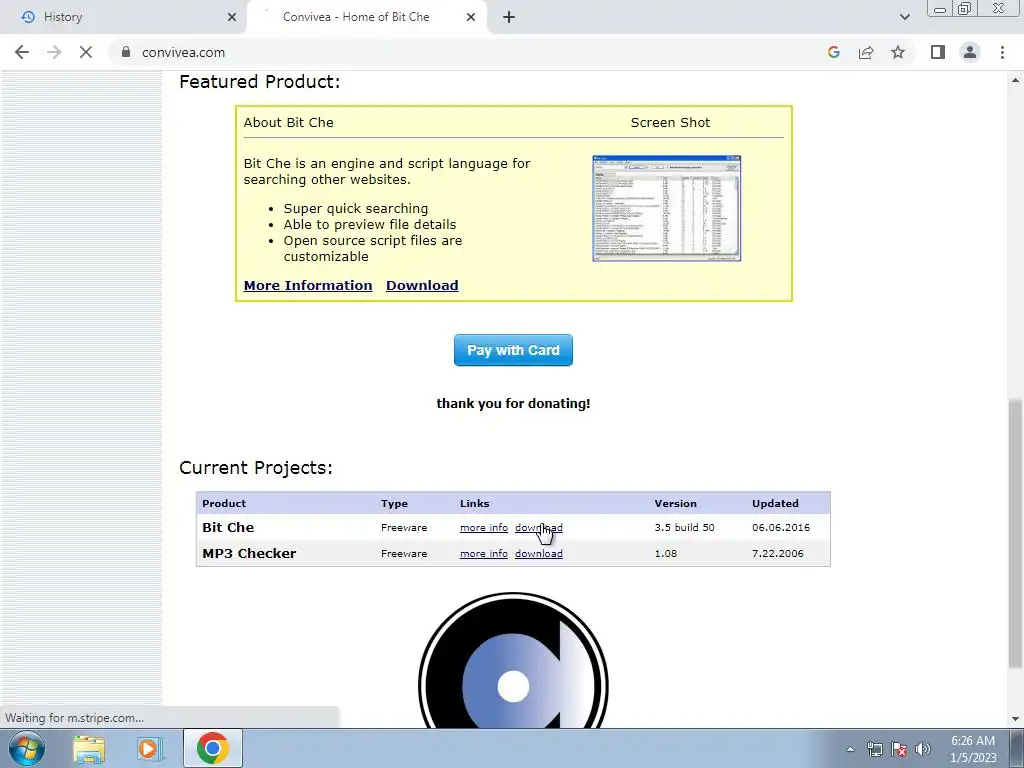Click the Chrome taskbar icon

212,748
